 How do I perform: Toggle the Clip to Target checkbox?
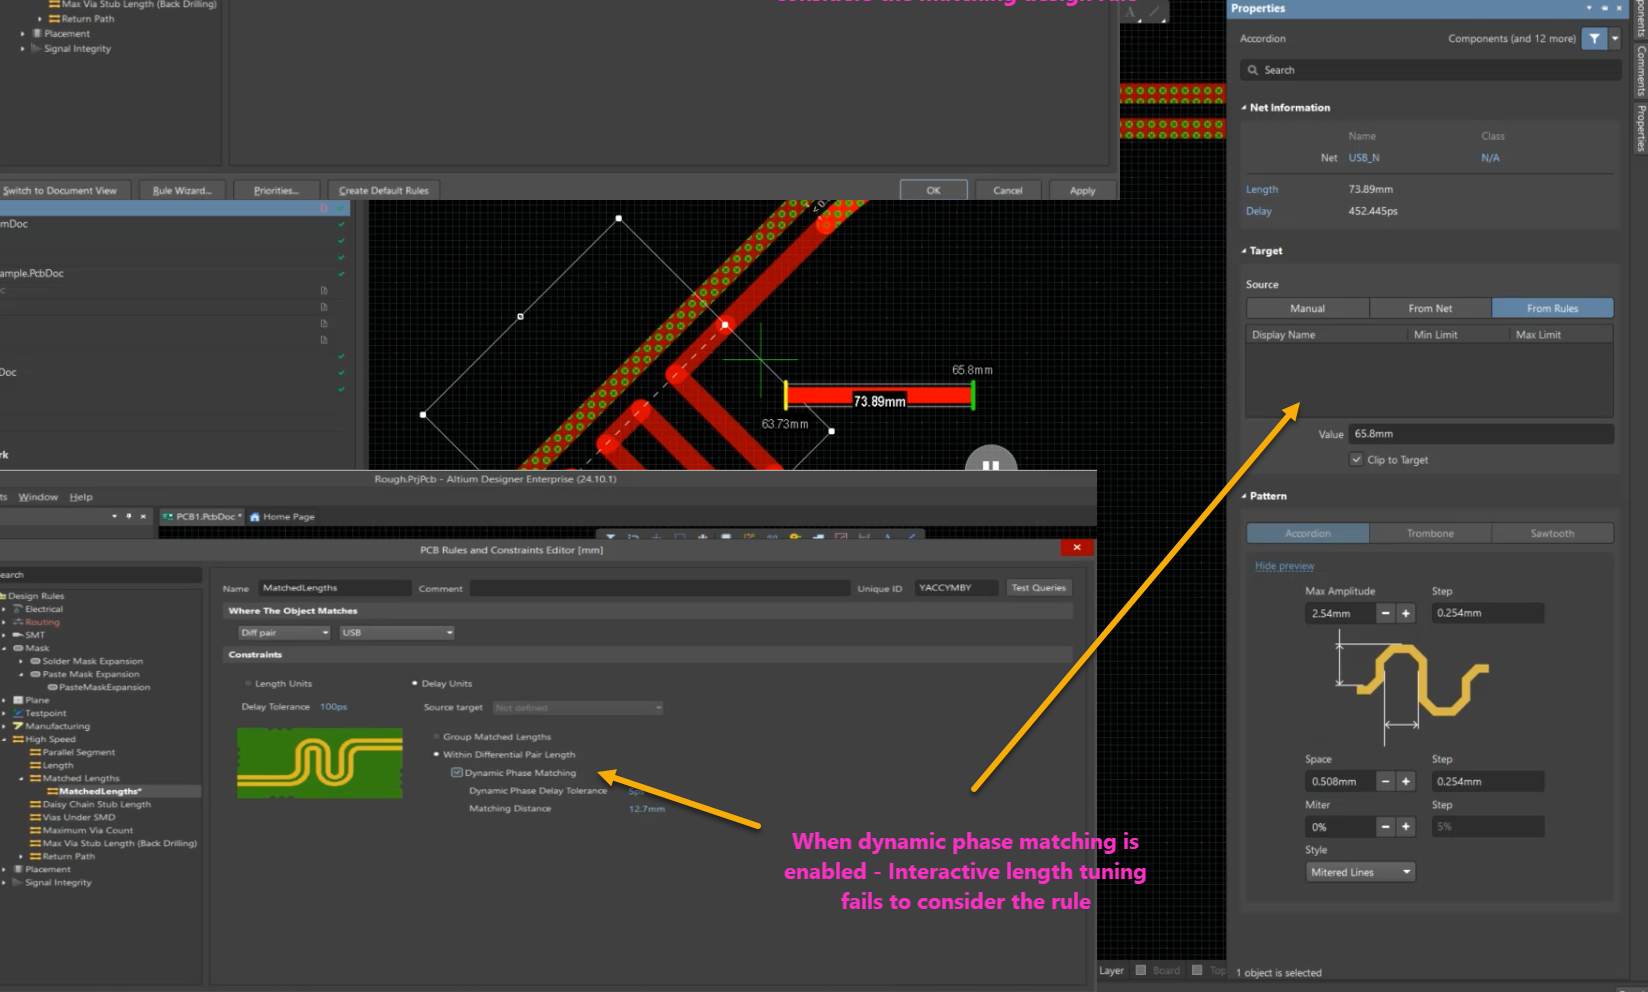click(x=1356, y=460)
